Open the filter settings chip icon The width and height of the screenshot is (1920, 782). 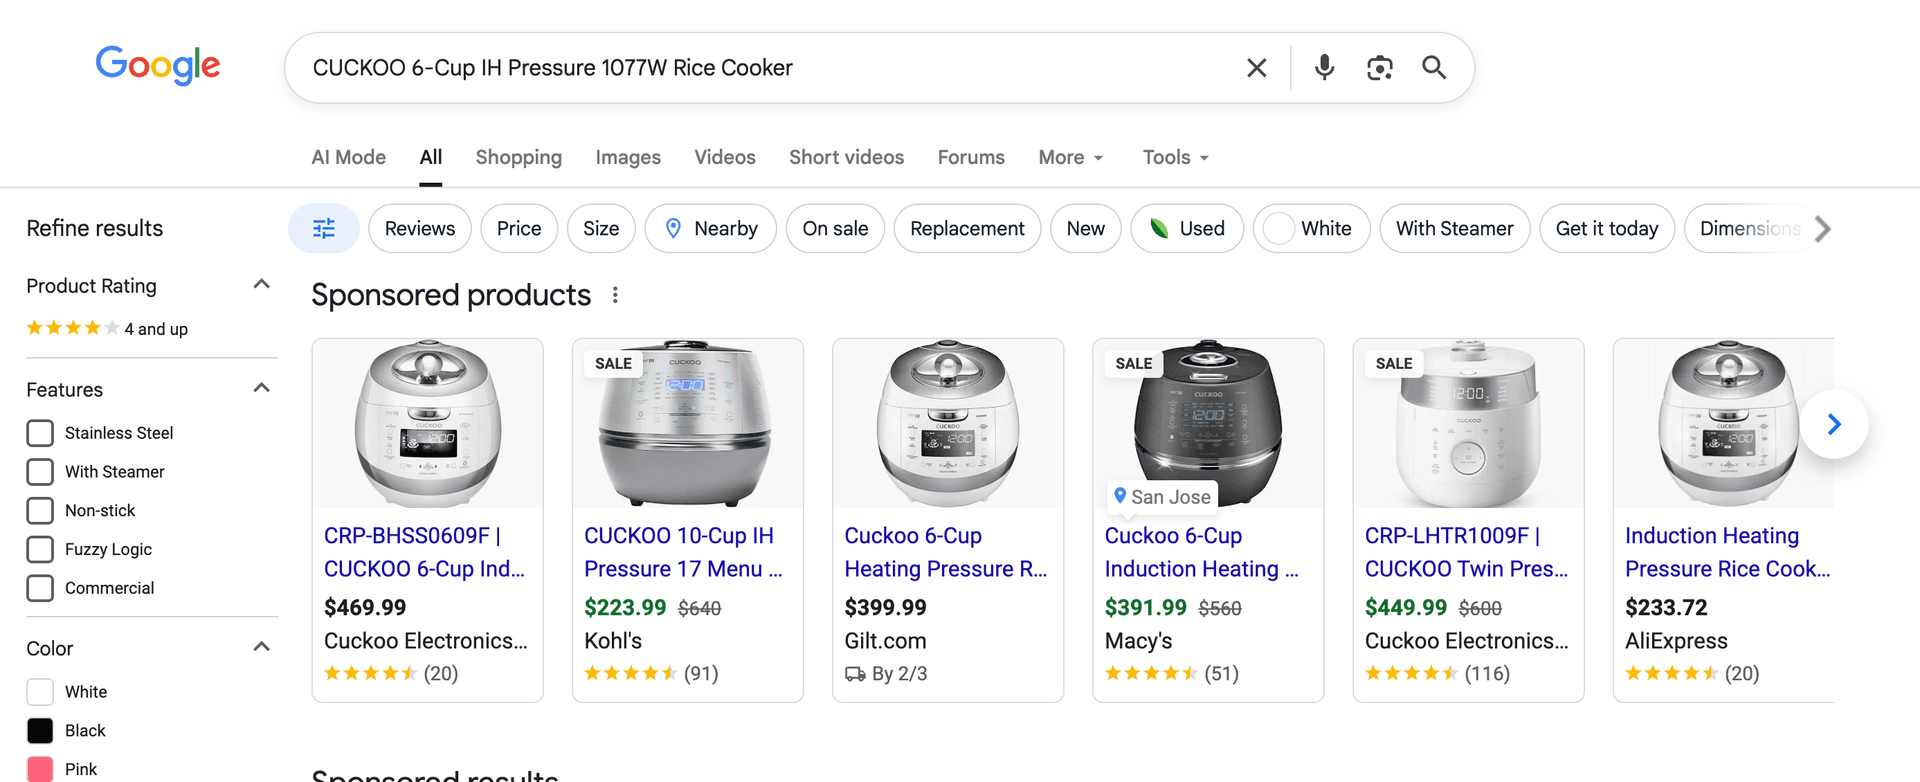pos(324,229)
